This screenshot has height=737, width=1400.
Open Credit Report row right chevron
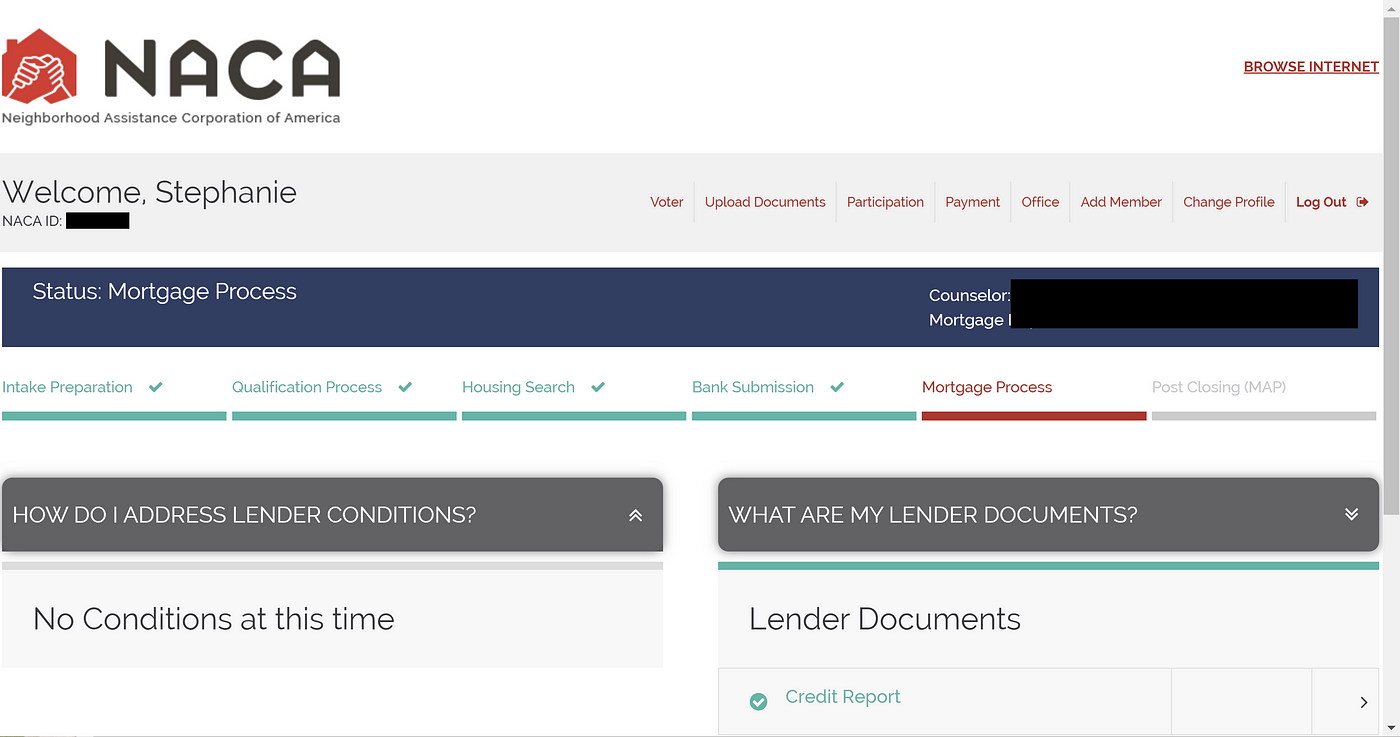click(1364, 703)
